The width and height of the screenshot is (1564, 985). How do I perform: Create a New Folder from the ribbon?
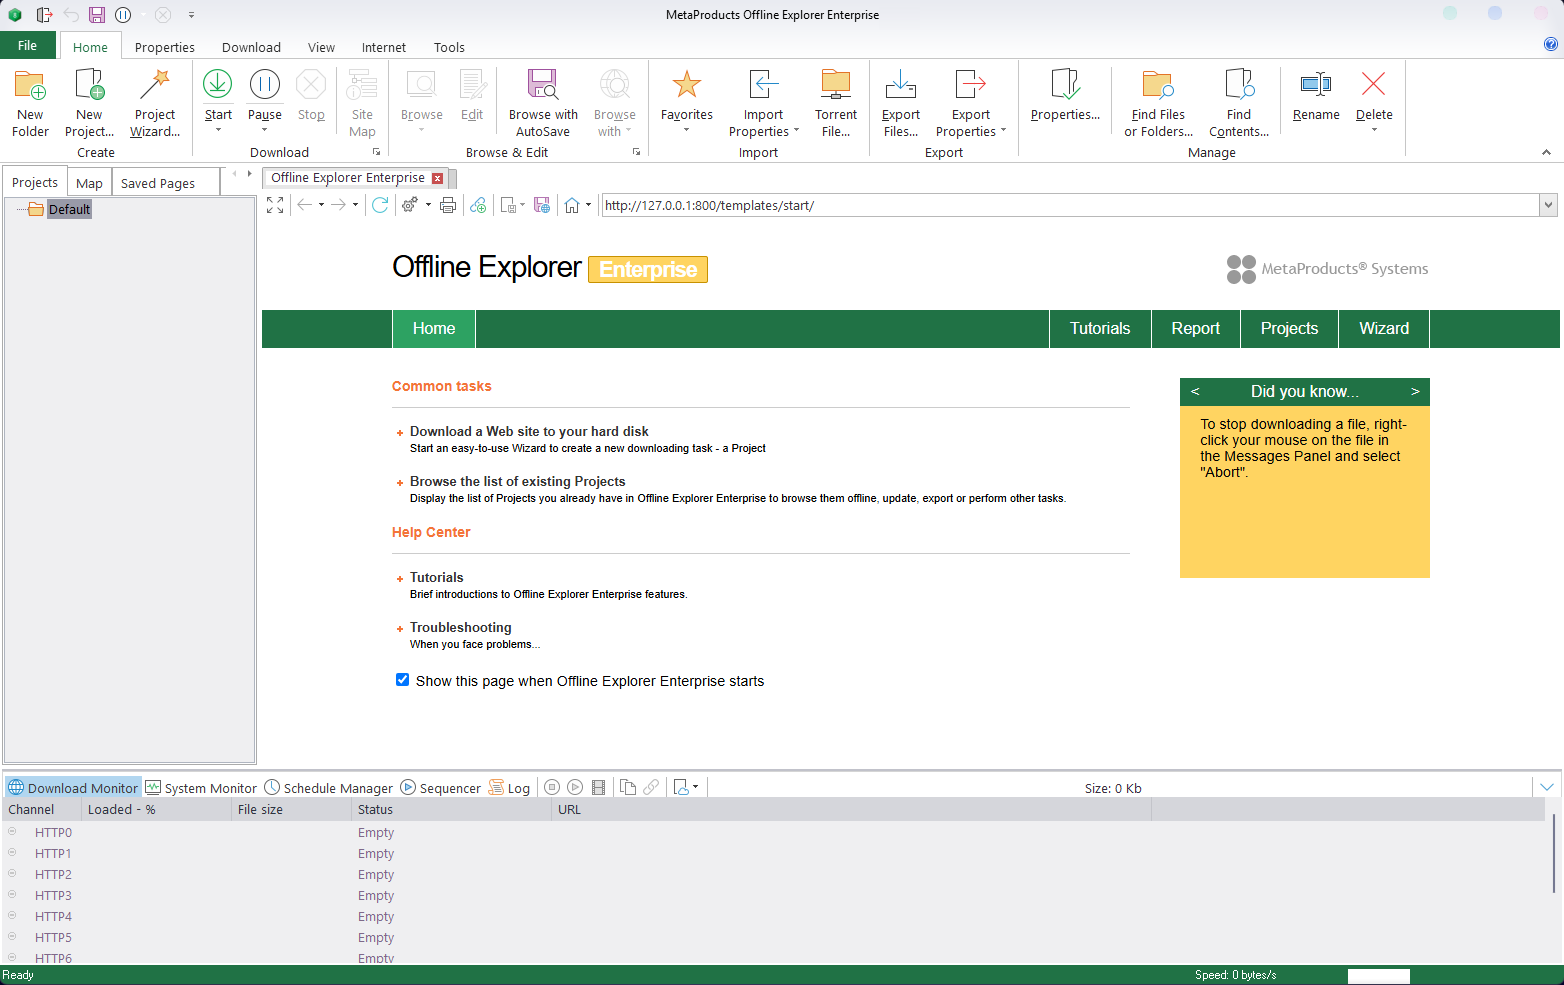click(x=30, y=103)
